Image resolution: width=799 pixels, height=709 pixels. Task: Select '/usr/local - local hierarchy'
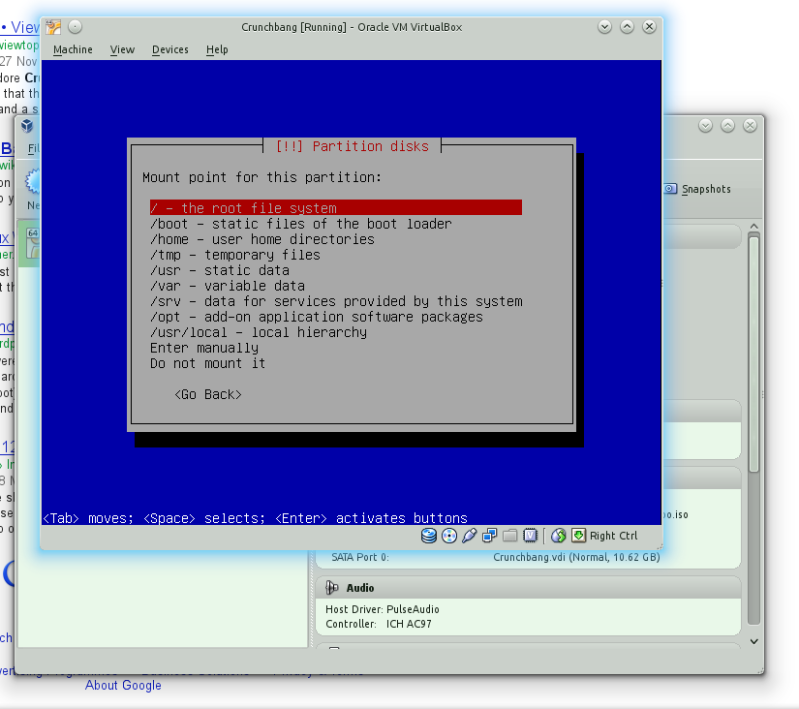click(x=258, y=332)
